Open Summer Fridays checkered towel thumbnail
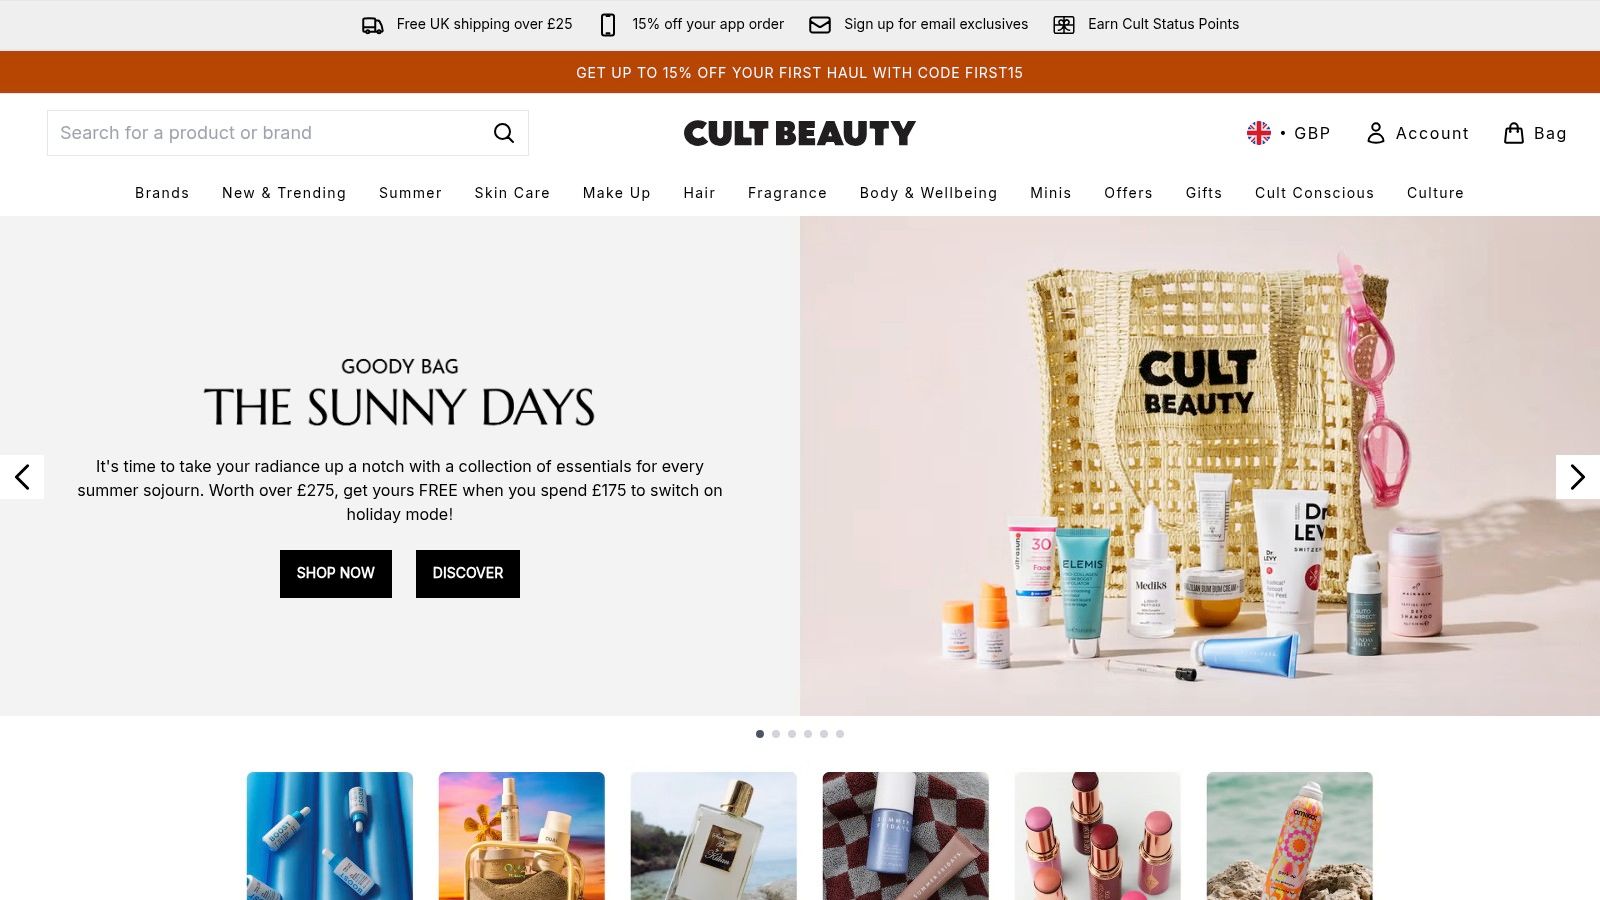The width and height of the screenshot is (1600, 900). coord(906,836)
